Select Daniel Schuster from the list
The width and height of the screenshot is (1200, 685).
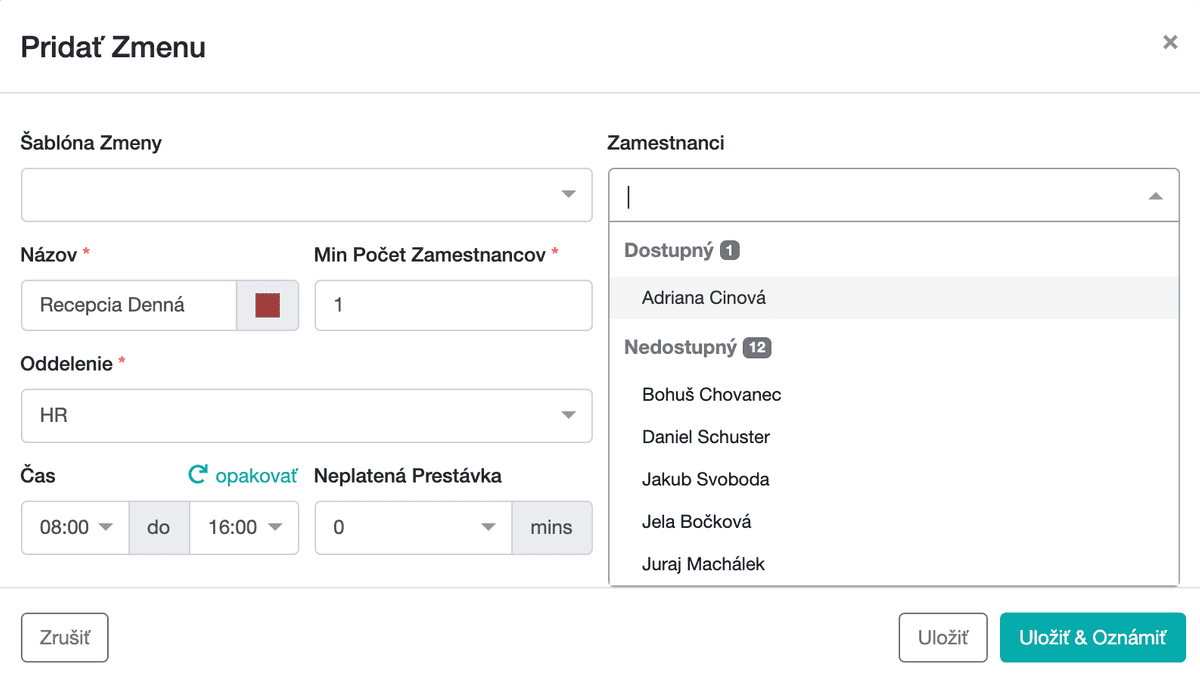click(894, 437)
